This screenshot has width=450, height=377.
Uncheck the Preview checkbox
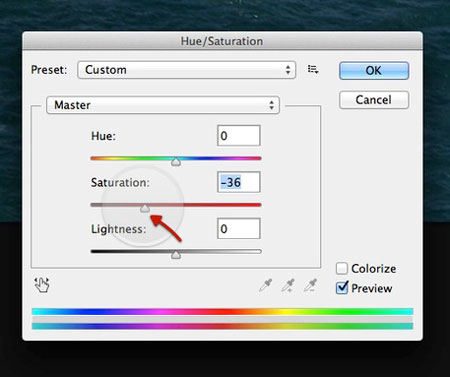pos(342,288)
